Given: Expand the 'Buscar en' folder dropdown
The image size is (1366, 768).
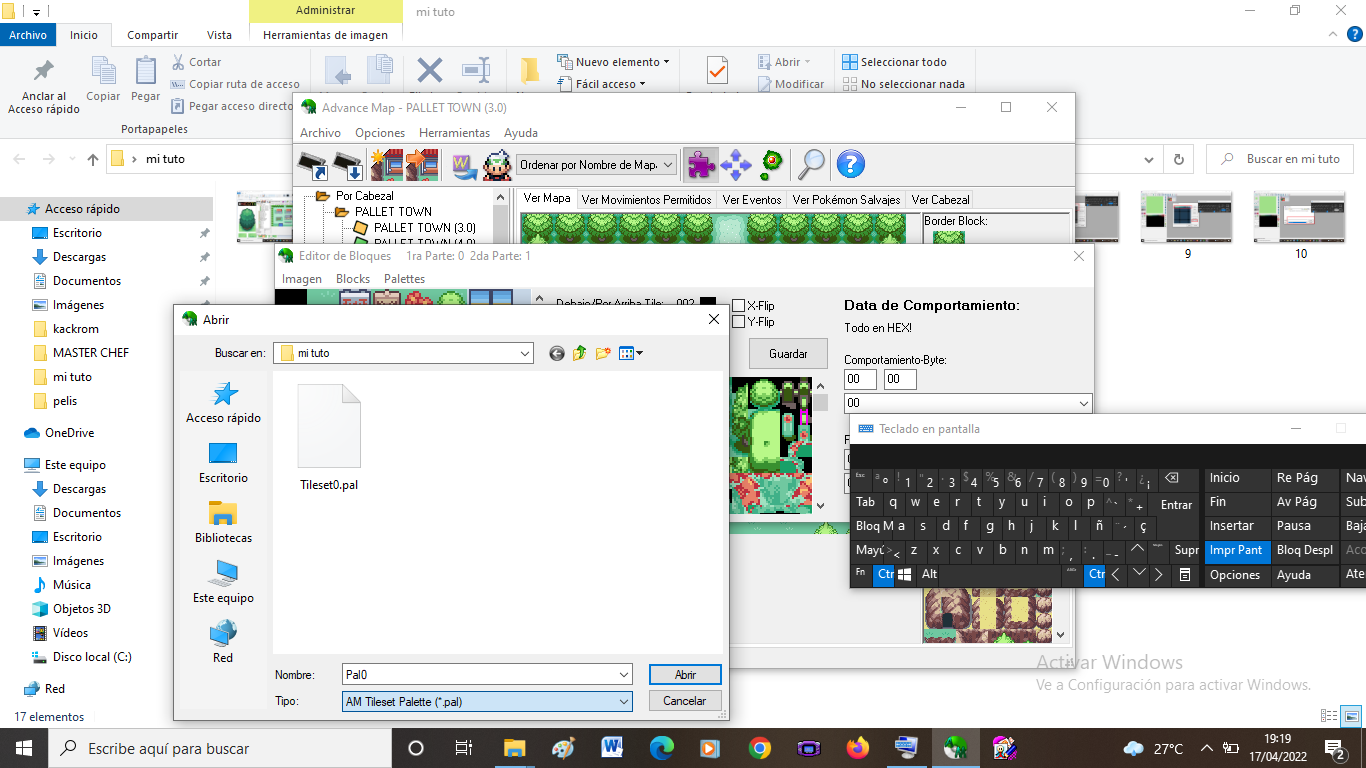Looking at the screenshot, I should pos(525,353).
